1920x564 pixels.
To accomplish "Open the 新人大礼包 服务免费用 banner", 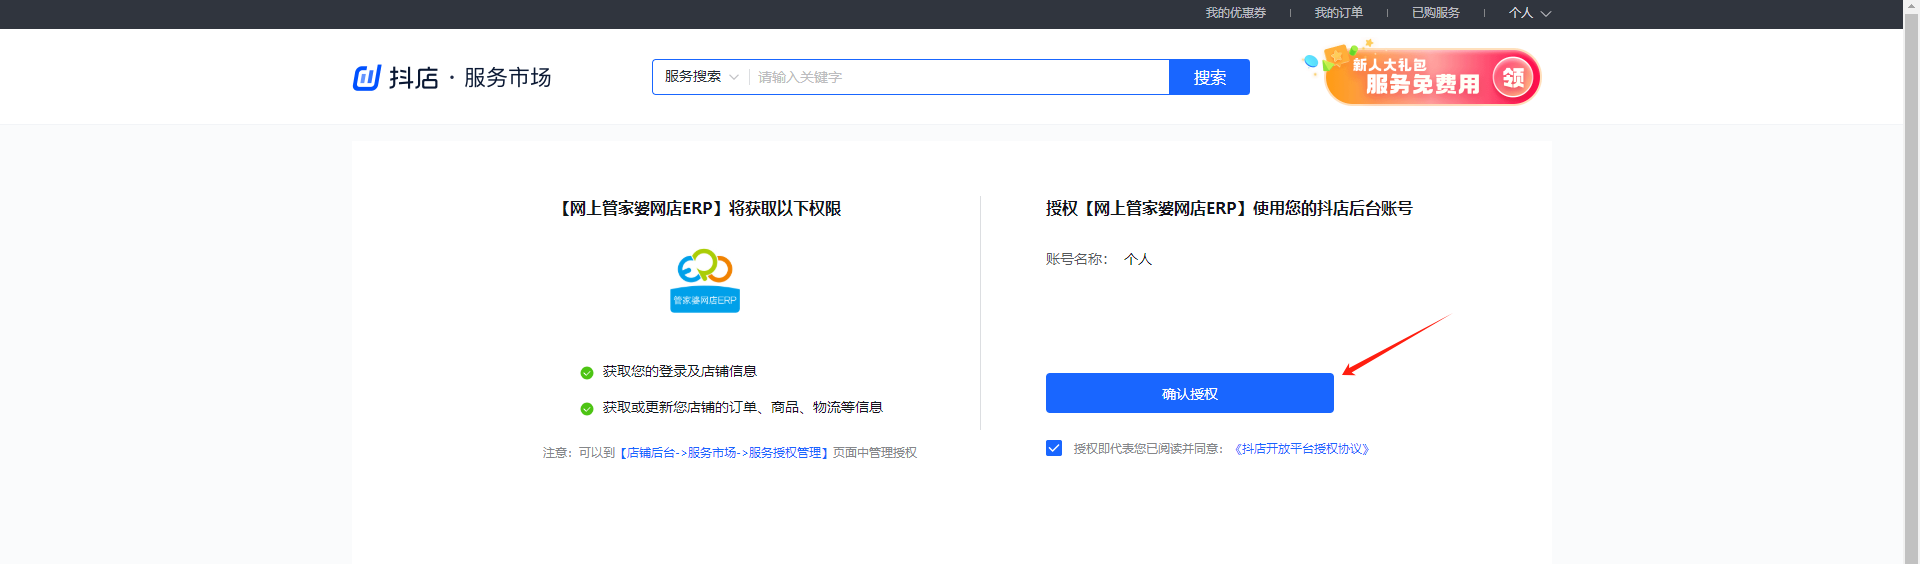I will pyautogui.click(x=1422, y=75).
